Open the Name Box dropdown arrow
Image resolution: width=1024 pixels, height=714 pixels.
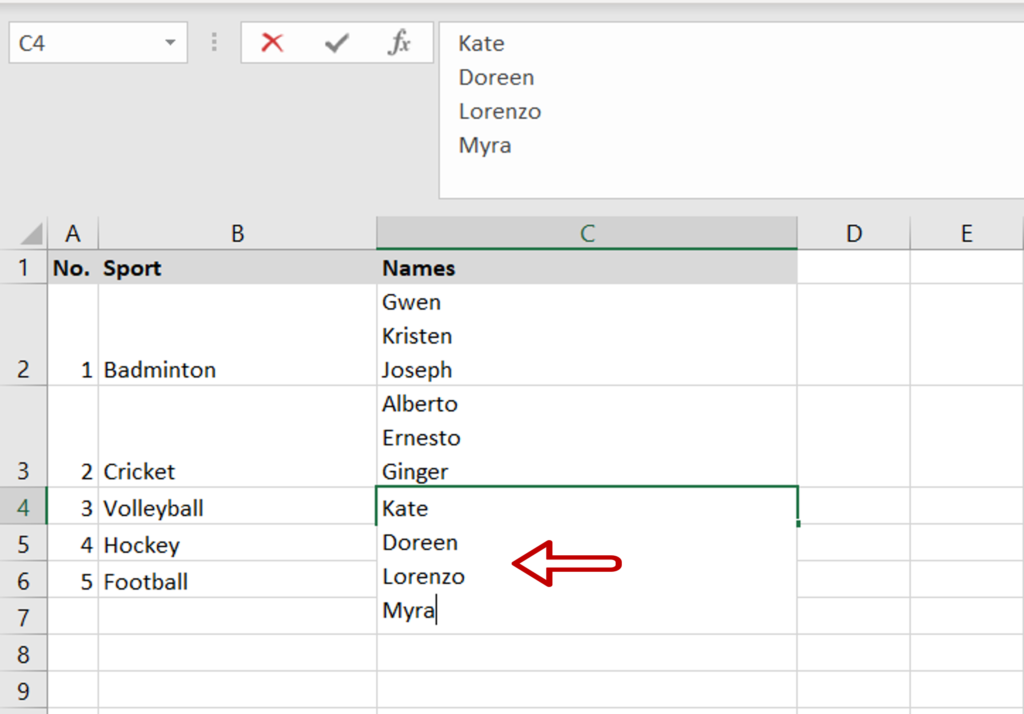tap(170, 42)
